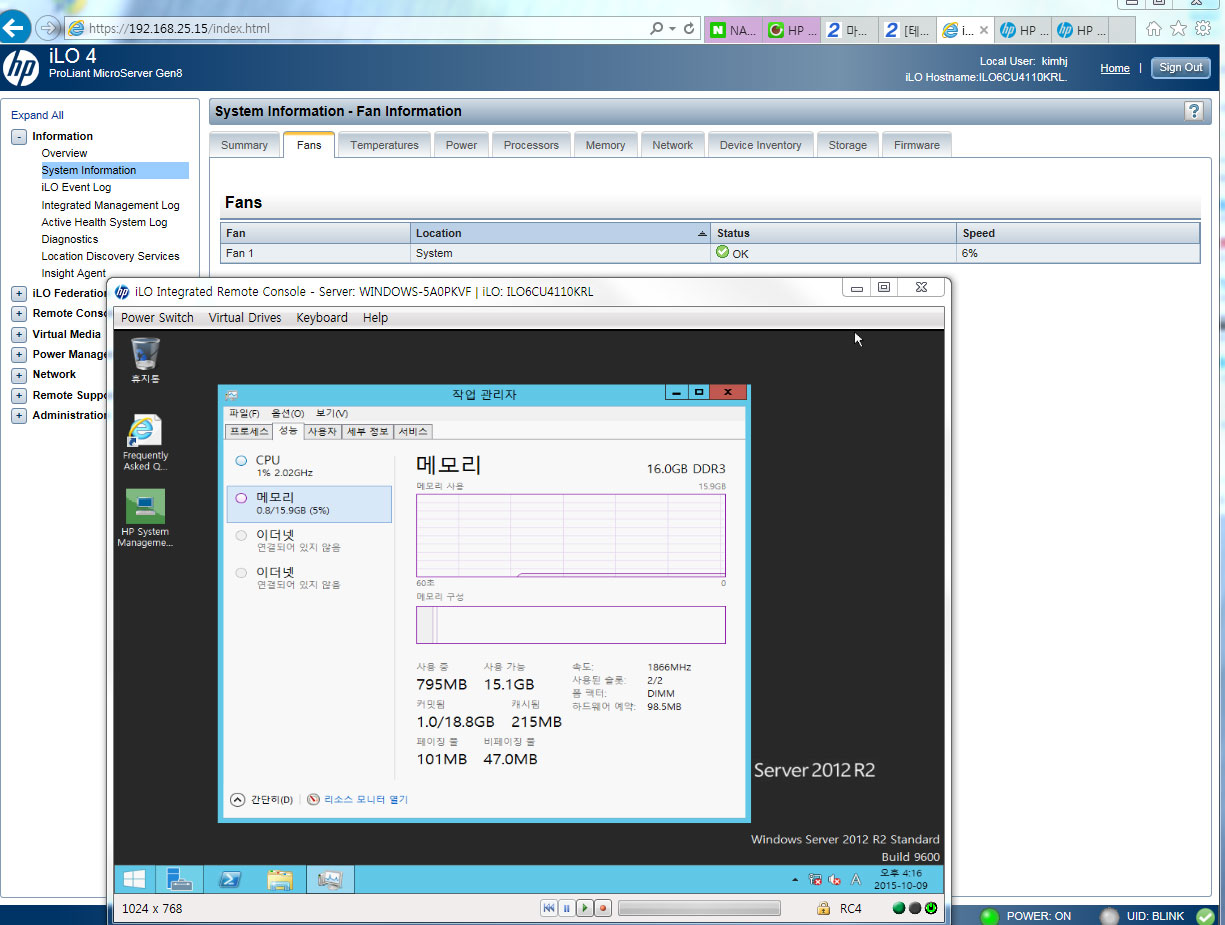
Task: Click the Sign Out button
Action: pyautogui.click(x=1180, y=68)
